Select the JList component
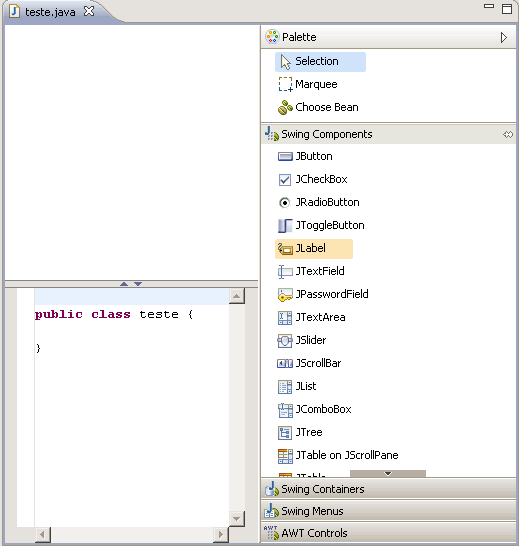519x546 pixels. click(297, 386)
